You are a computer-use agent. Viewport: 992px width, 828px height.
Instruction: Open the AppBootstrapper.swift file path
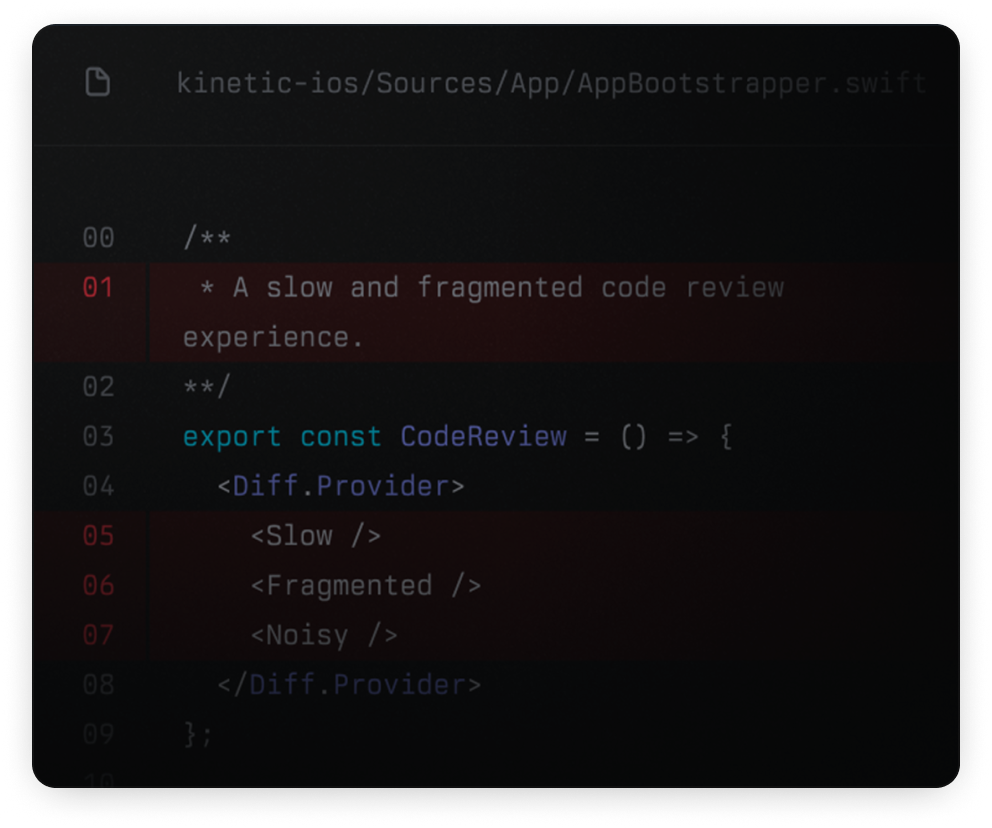[551, 83]
